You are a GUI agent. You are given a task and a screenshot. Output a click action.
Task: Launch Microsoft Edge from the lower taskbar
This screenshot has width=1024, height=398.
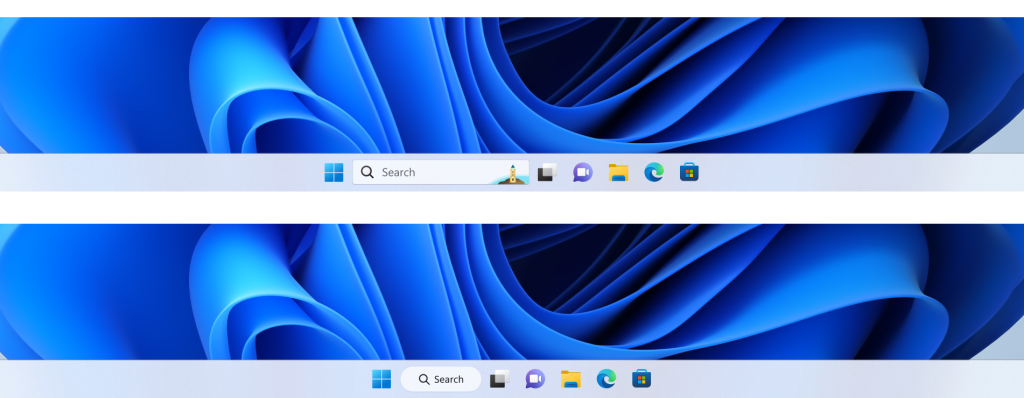click(606, 379)
